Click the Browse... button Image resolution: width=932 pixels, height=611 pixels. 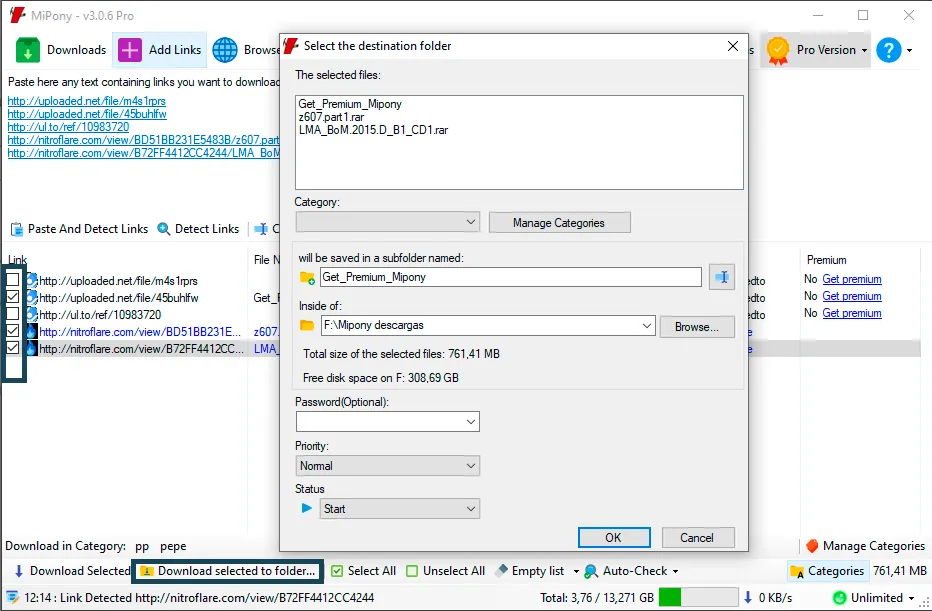tap(697, 327)
